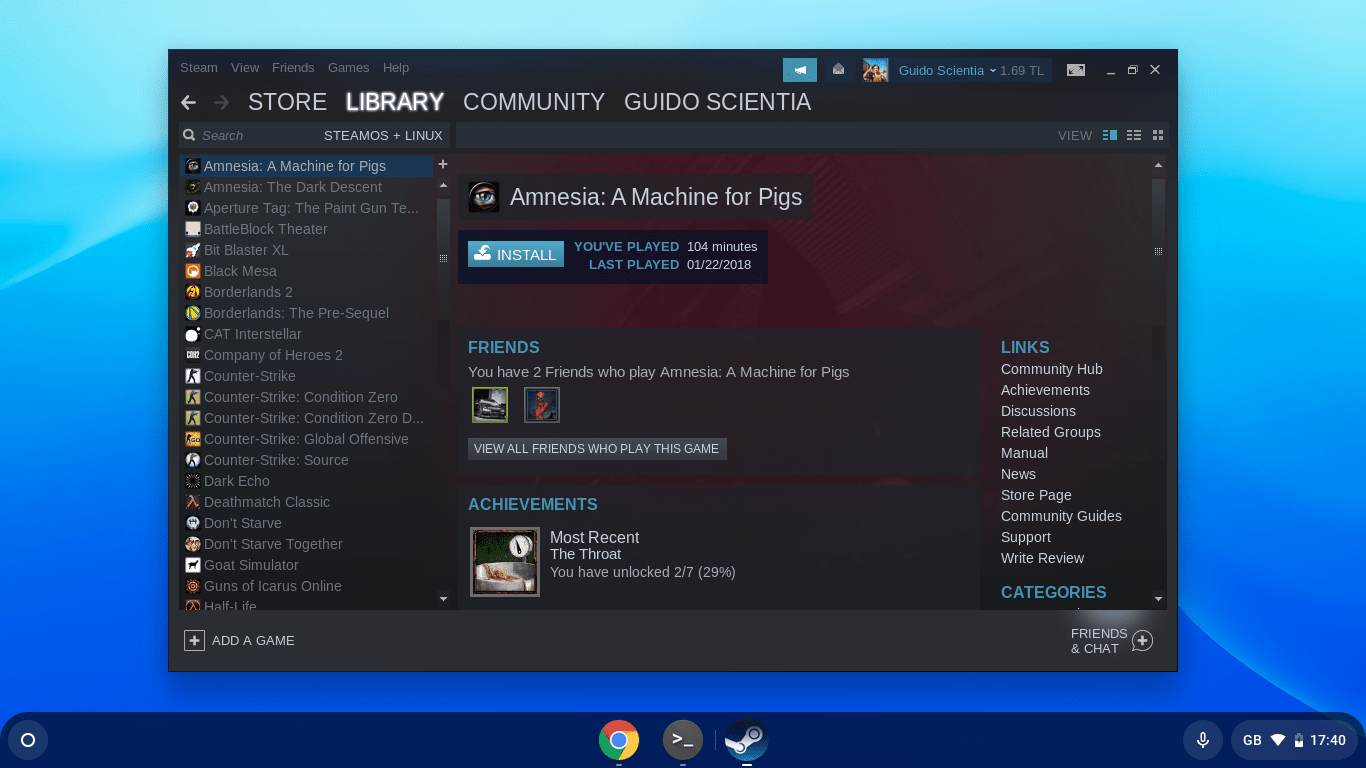
Task: Open the Steam menu
Action: [x=199, y=68]
